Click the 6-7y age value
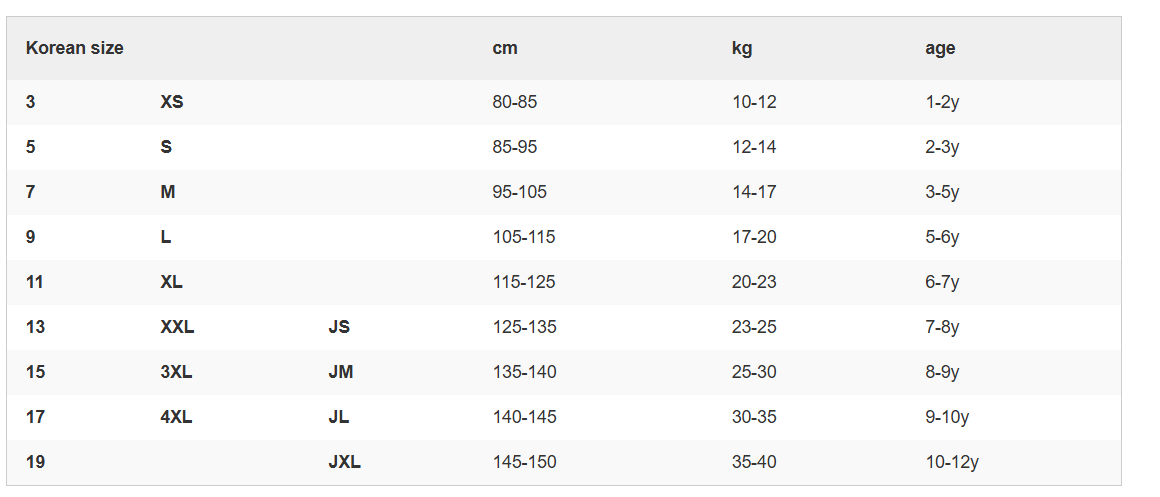This screenshot has height=497, width=1160. [942, 282]
